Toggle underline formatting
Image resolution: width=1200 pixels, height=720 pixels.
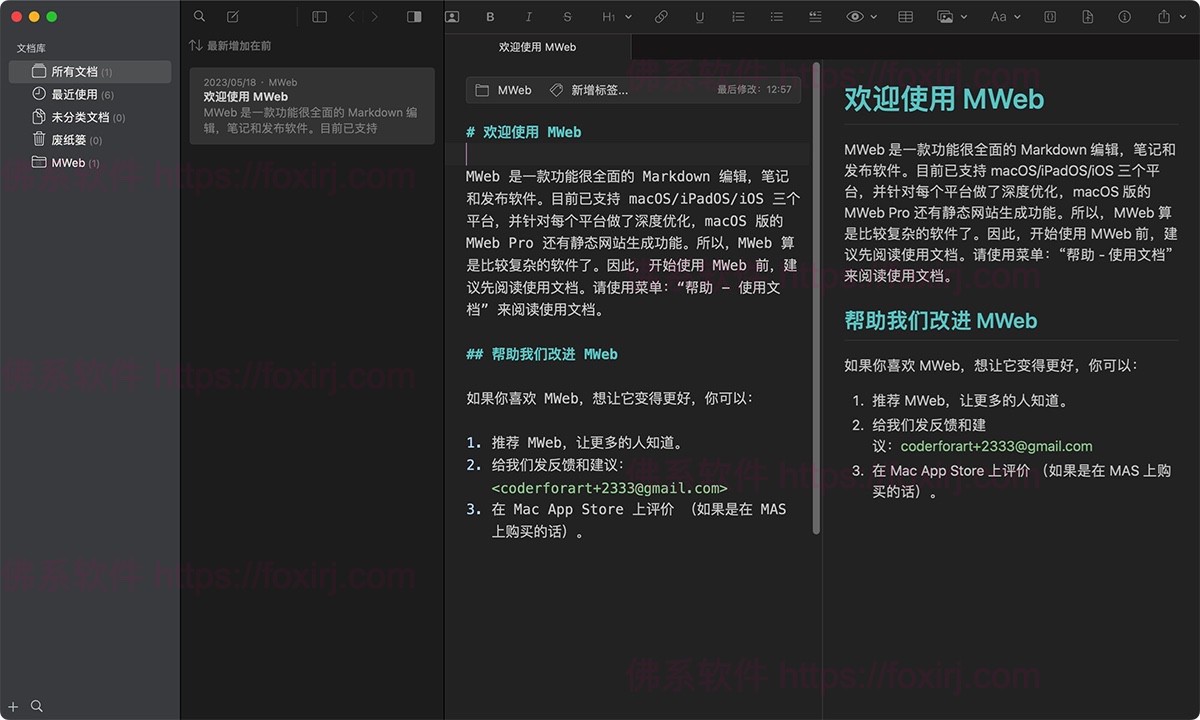[x=699, y=17]
